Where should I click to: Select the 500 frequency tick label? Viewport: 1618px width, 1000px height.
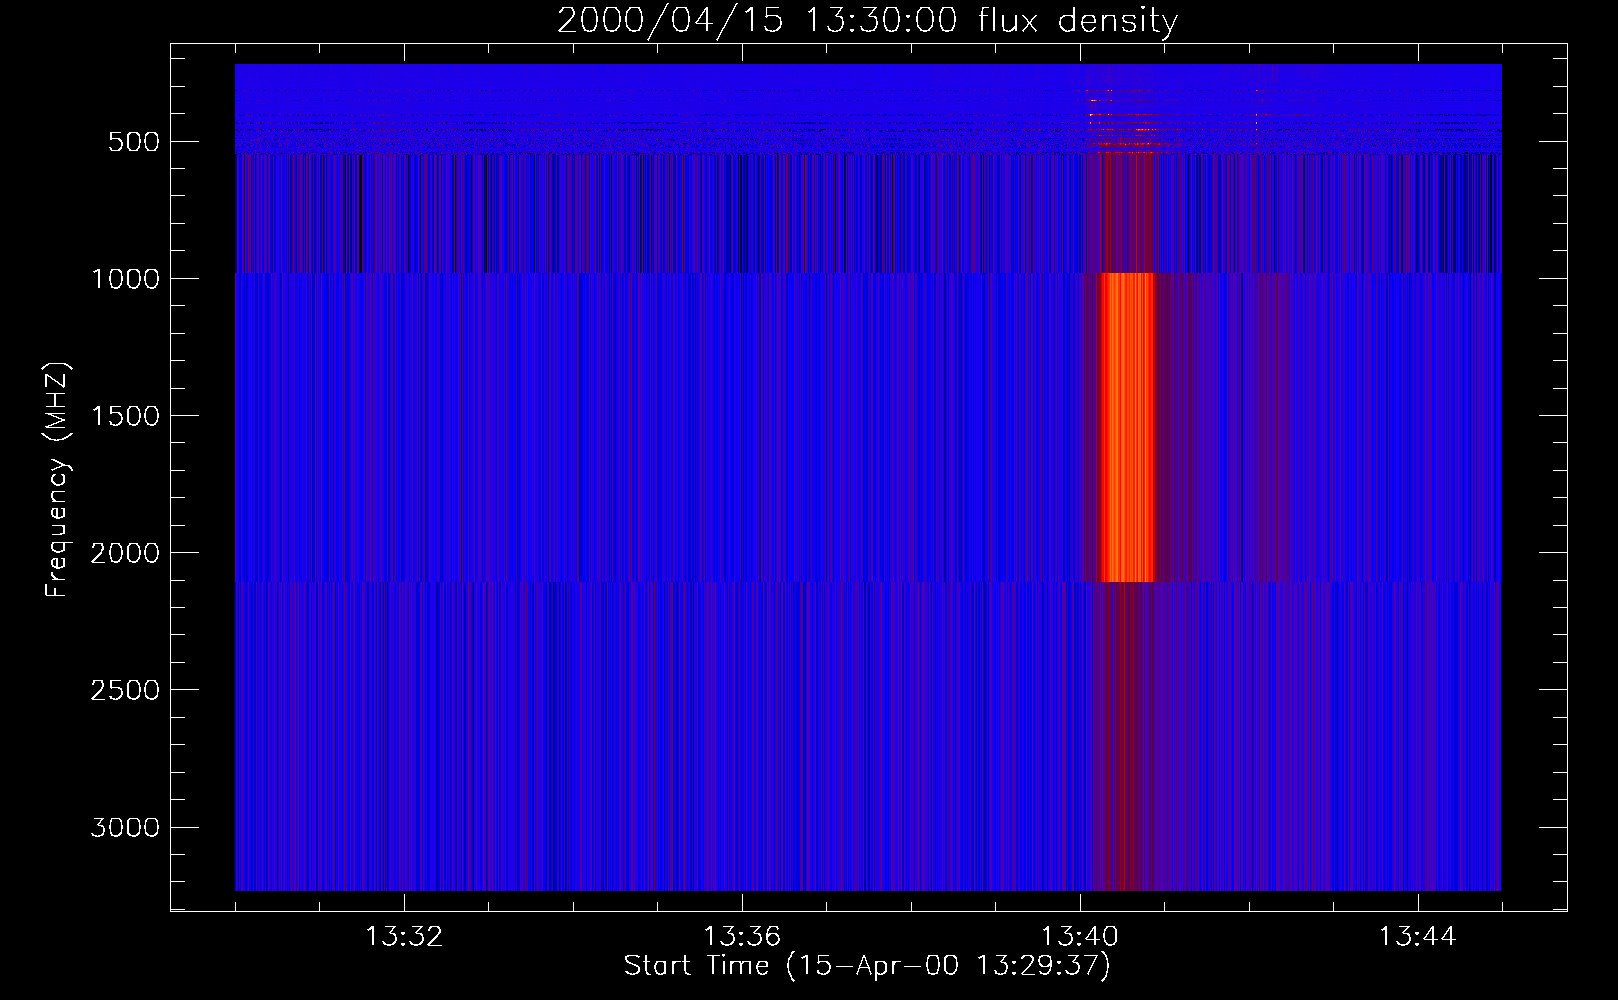134,142
